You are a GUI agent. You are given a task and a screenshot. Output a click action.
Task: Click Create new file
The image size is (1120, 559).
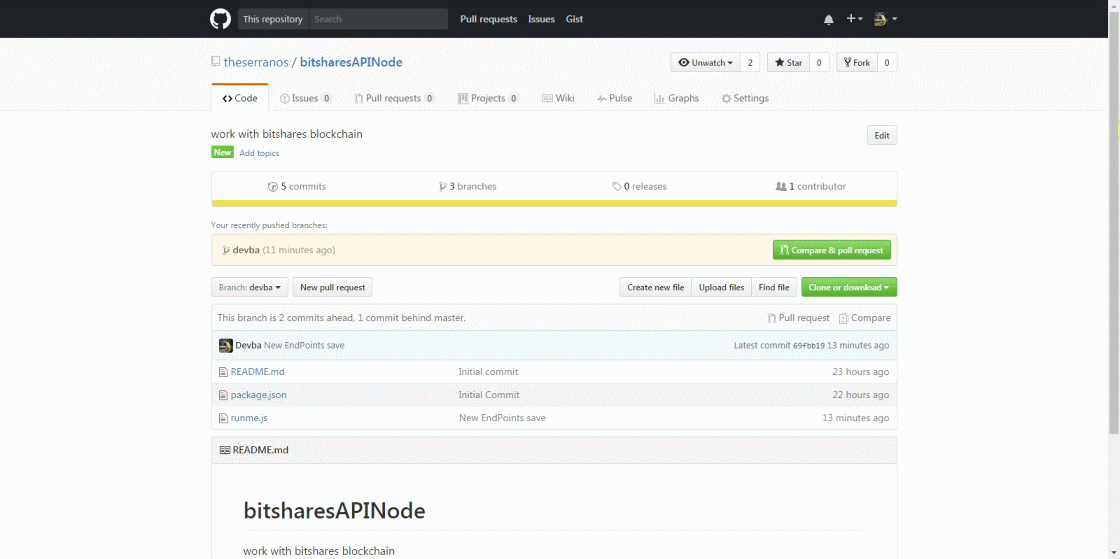656,287
